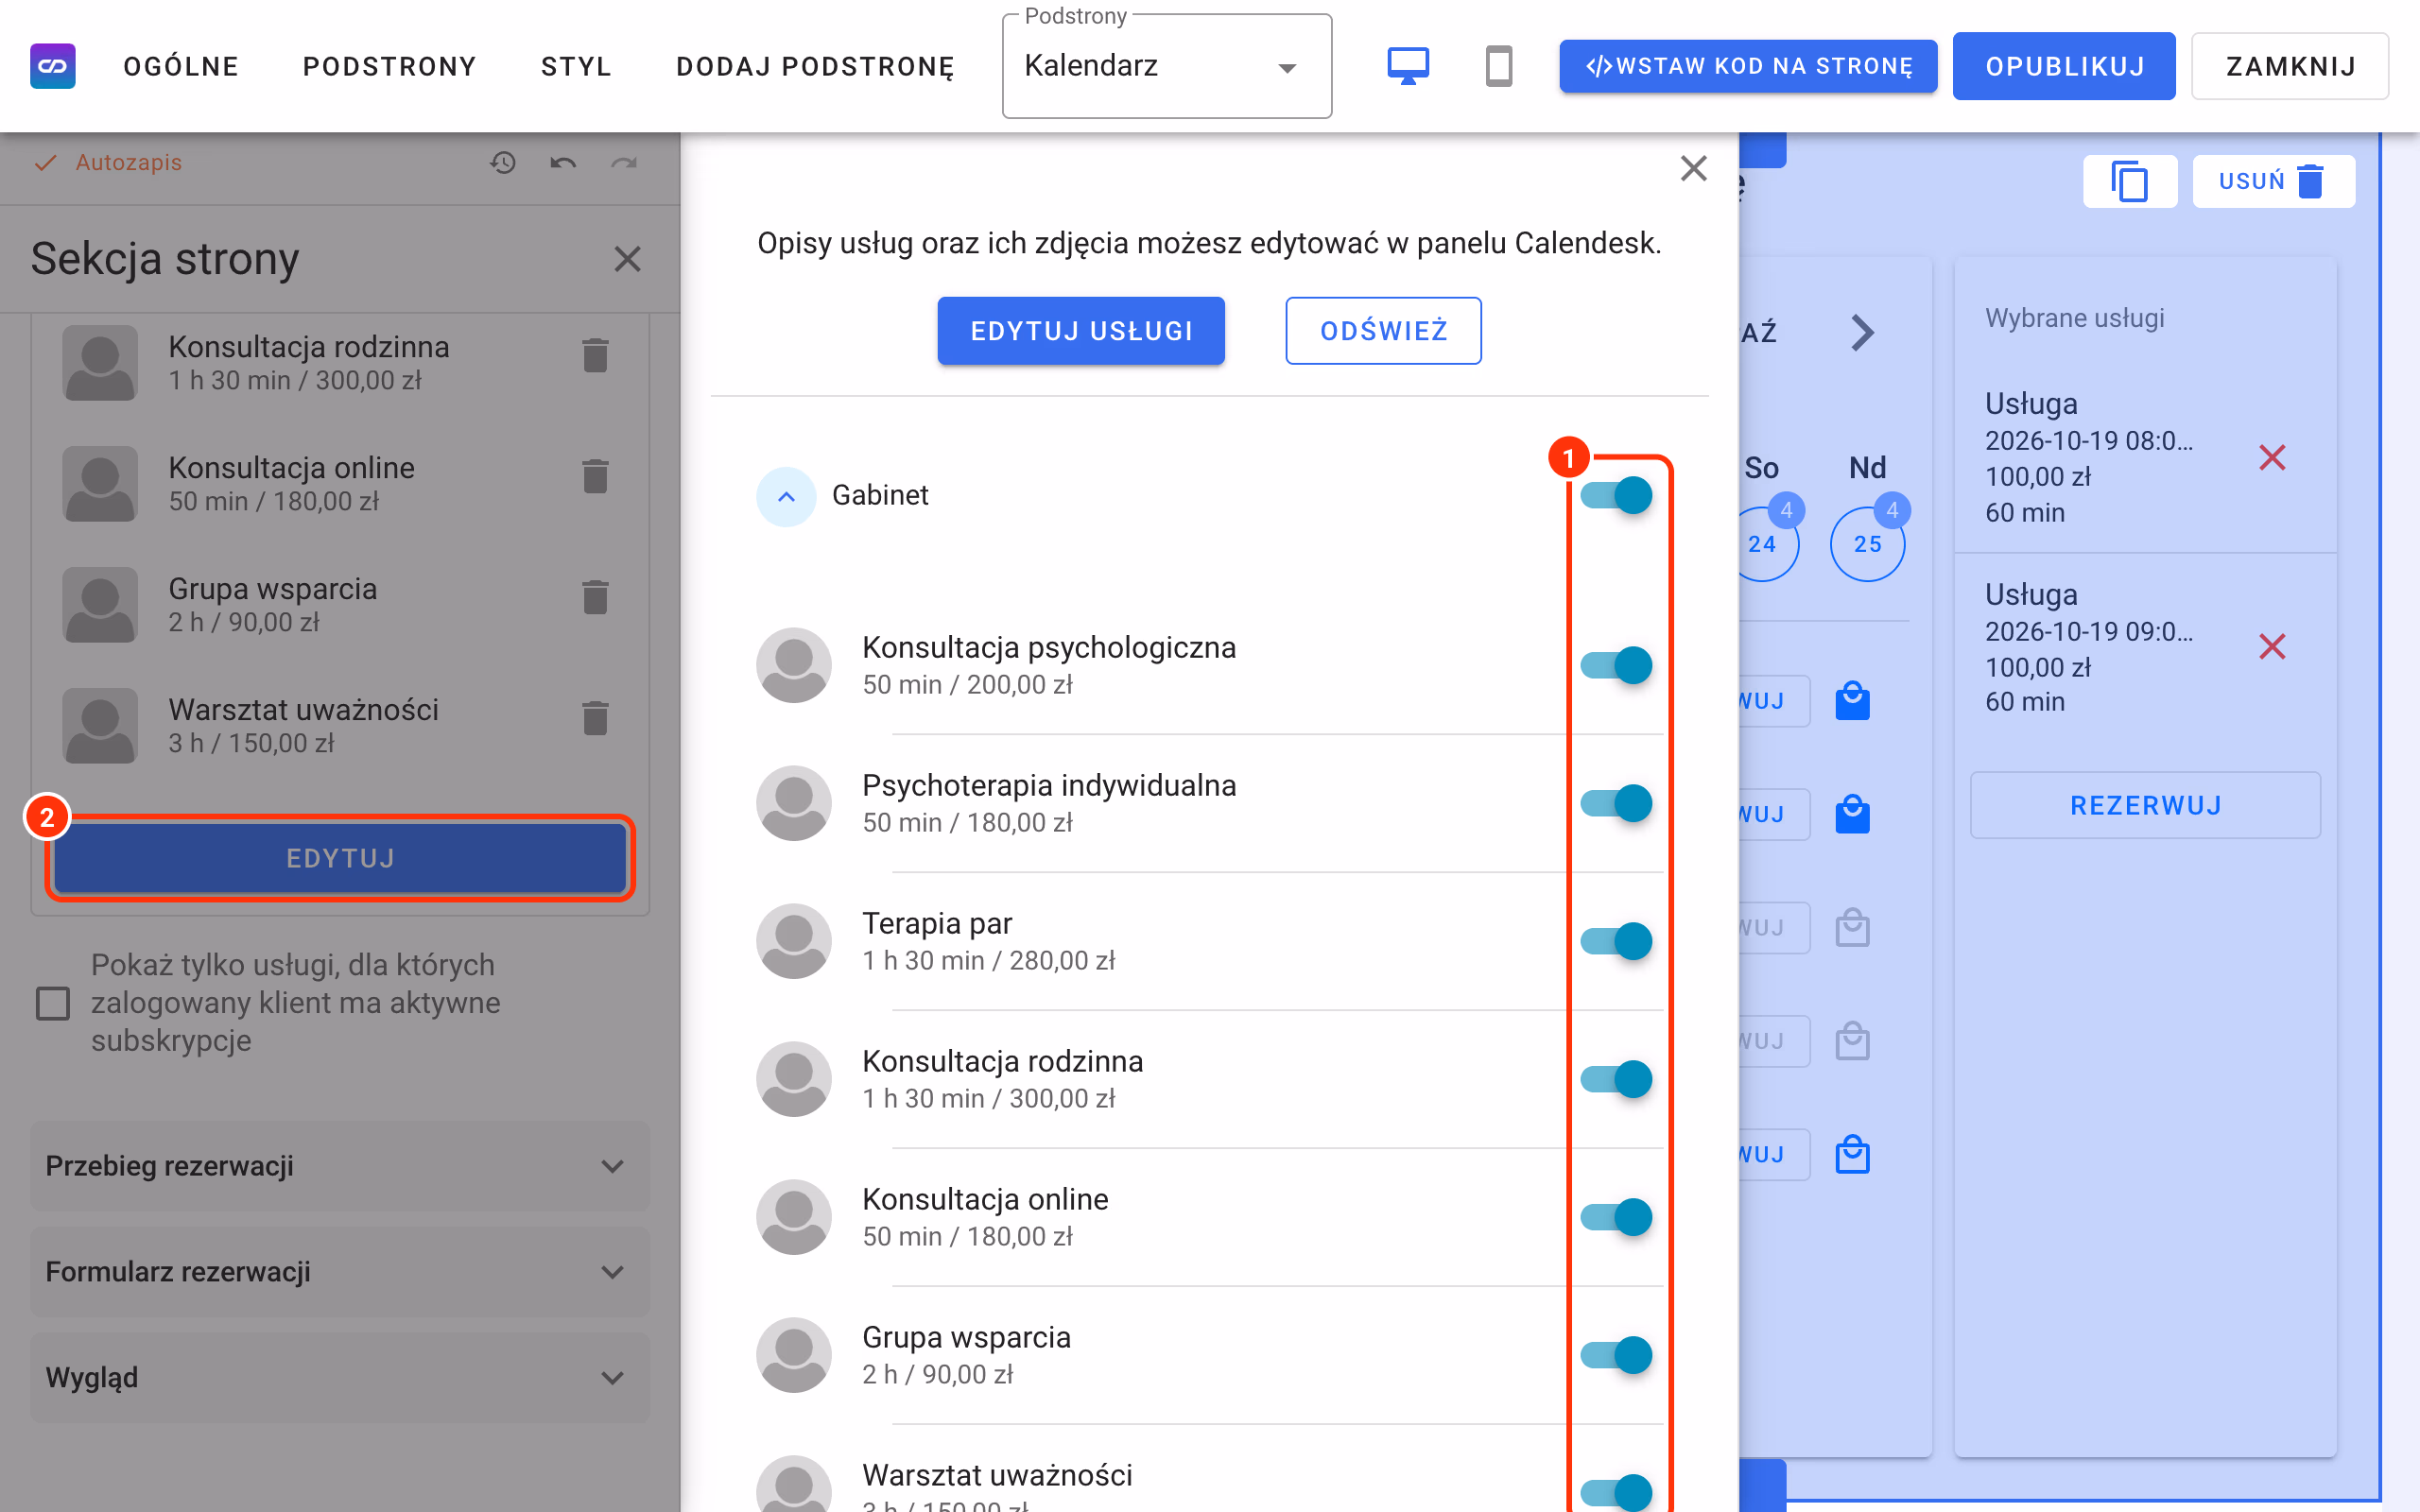The image size is (2420, 1512).
Task: Click Konsultacja psychologiczna avatar thumbnail
Action: click(793, 665)
